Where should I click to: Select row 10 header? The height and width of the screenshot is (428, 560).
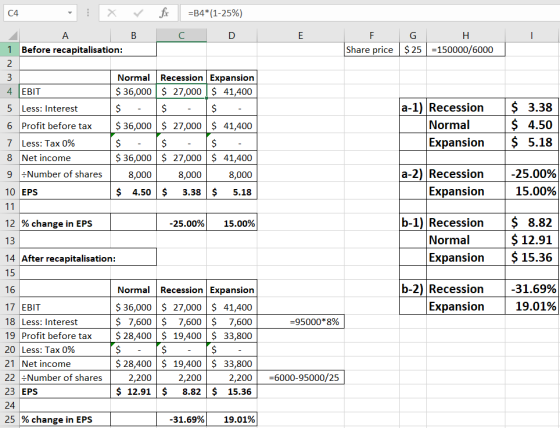click(x=10, y=192)
